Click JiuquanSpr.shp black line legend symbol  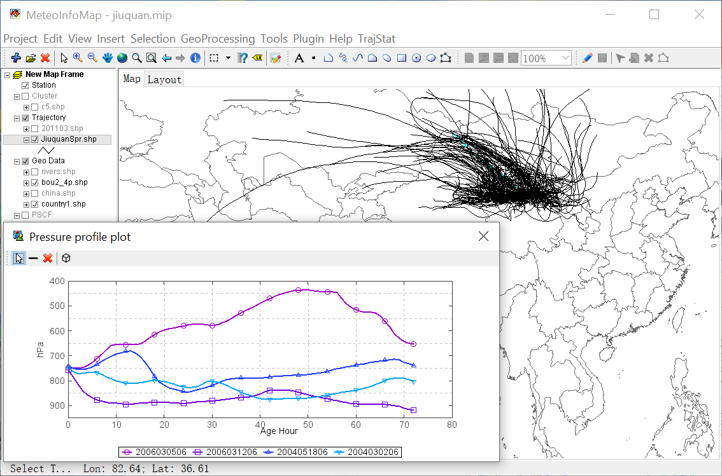click(x=46, y=151)
